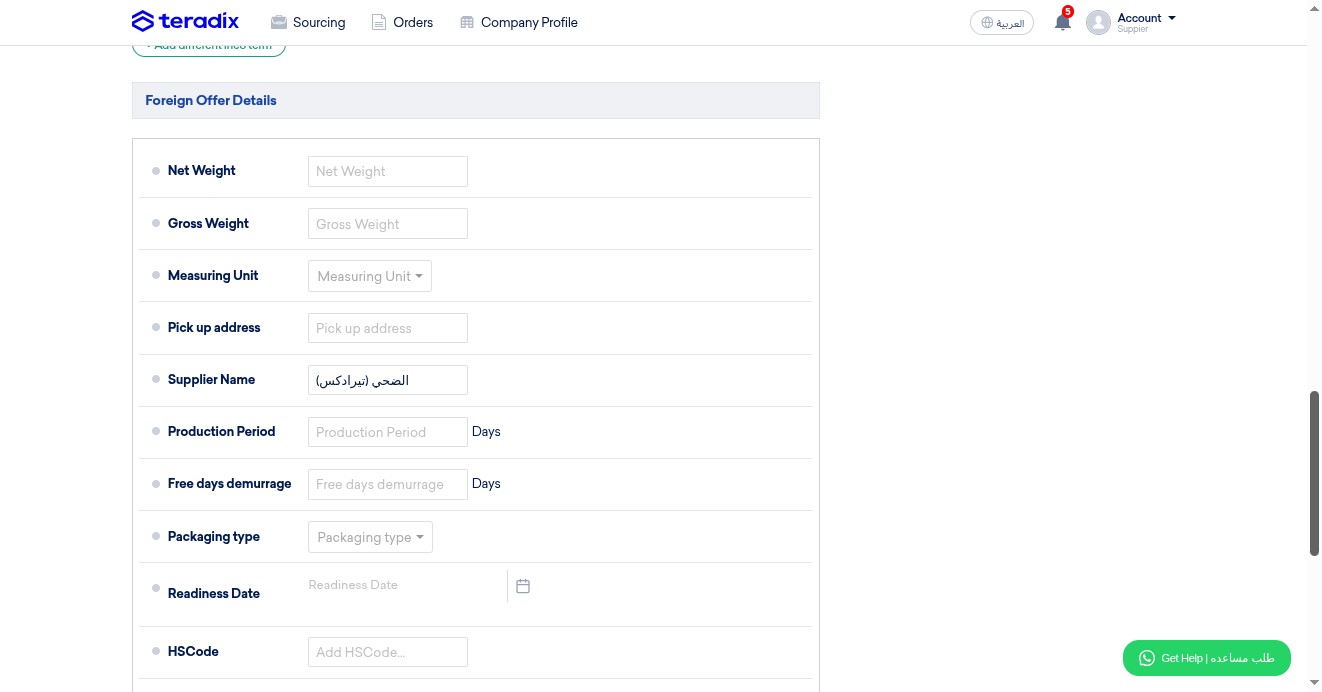Click the Supplier Name field

coord(388,380)
